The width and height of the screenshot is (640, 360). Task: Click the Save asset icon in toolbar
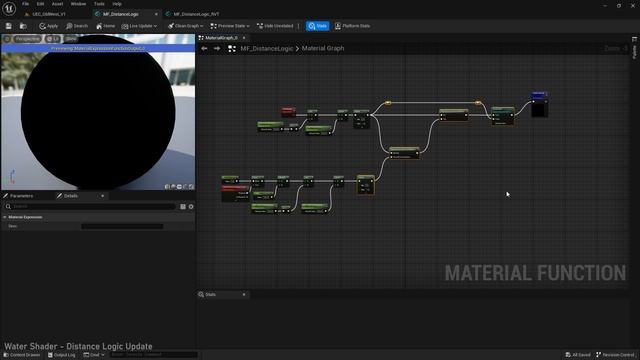click(9, 26)
